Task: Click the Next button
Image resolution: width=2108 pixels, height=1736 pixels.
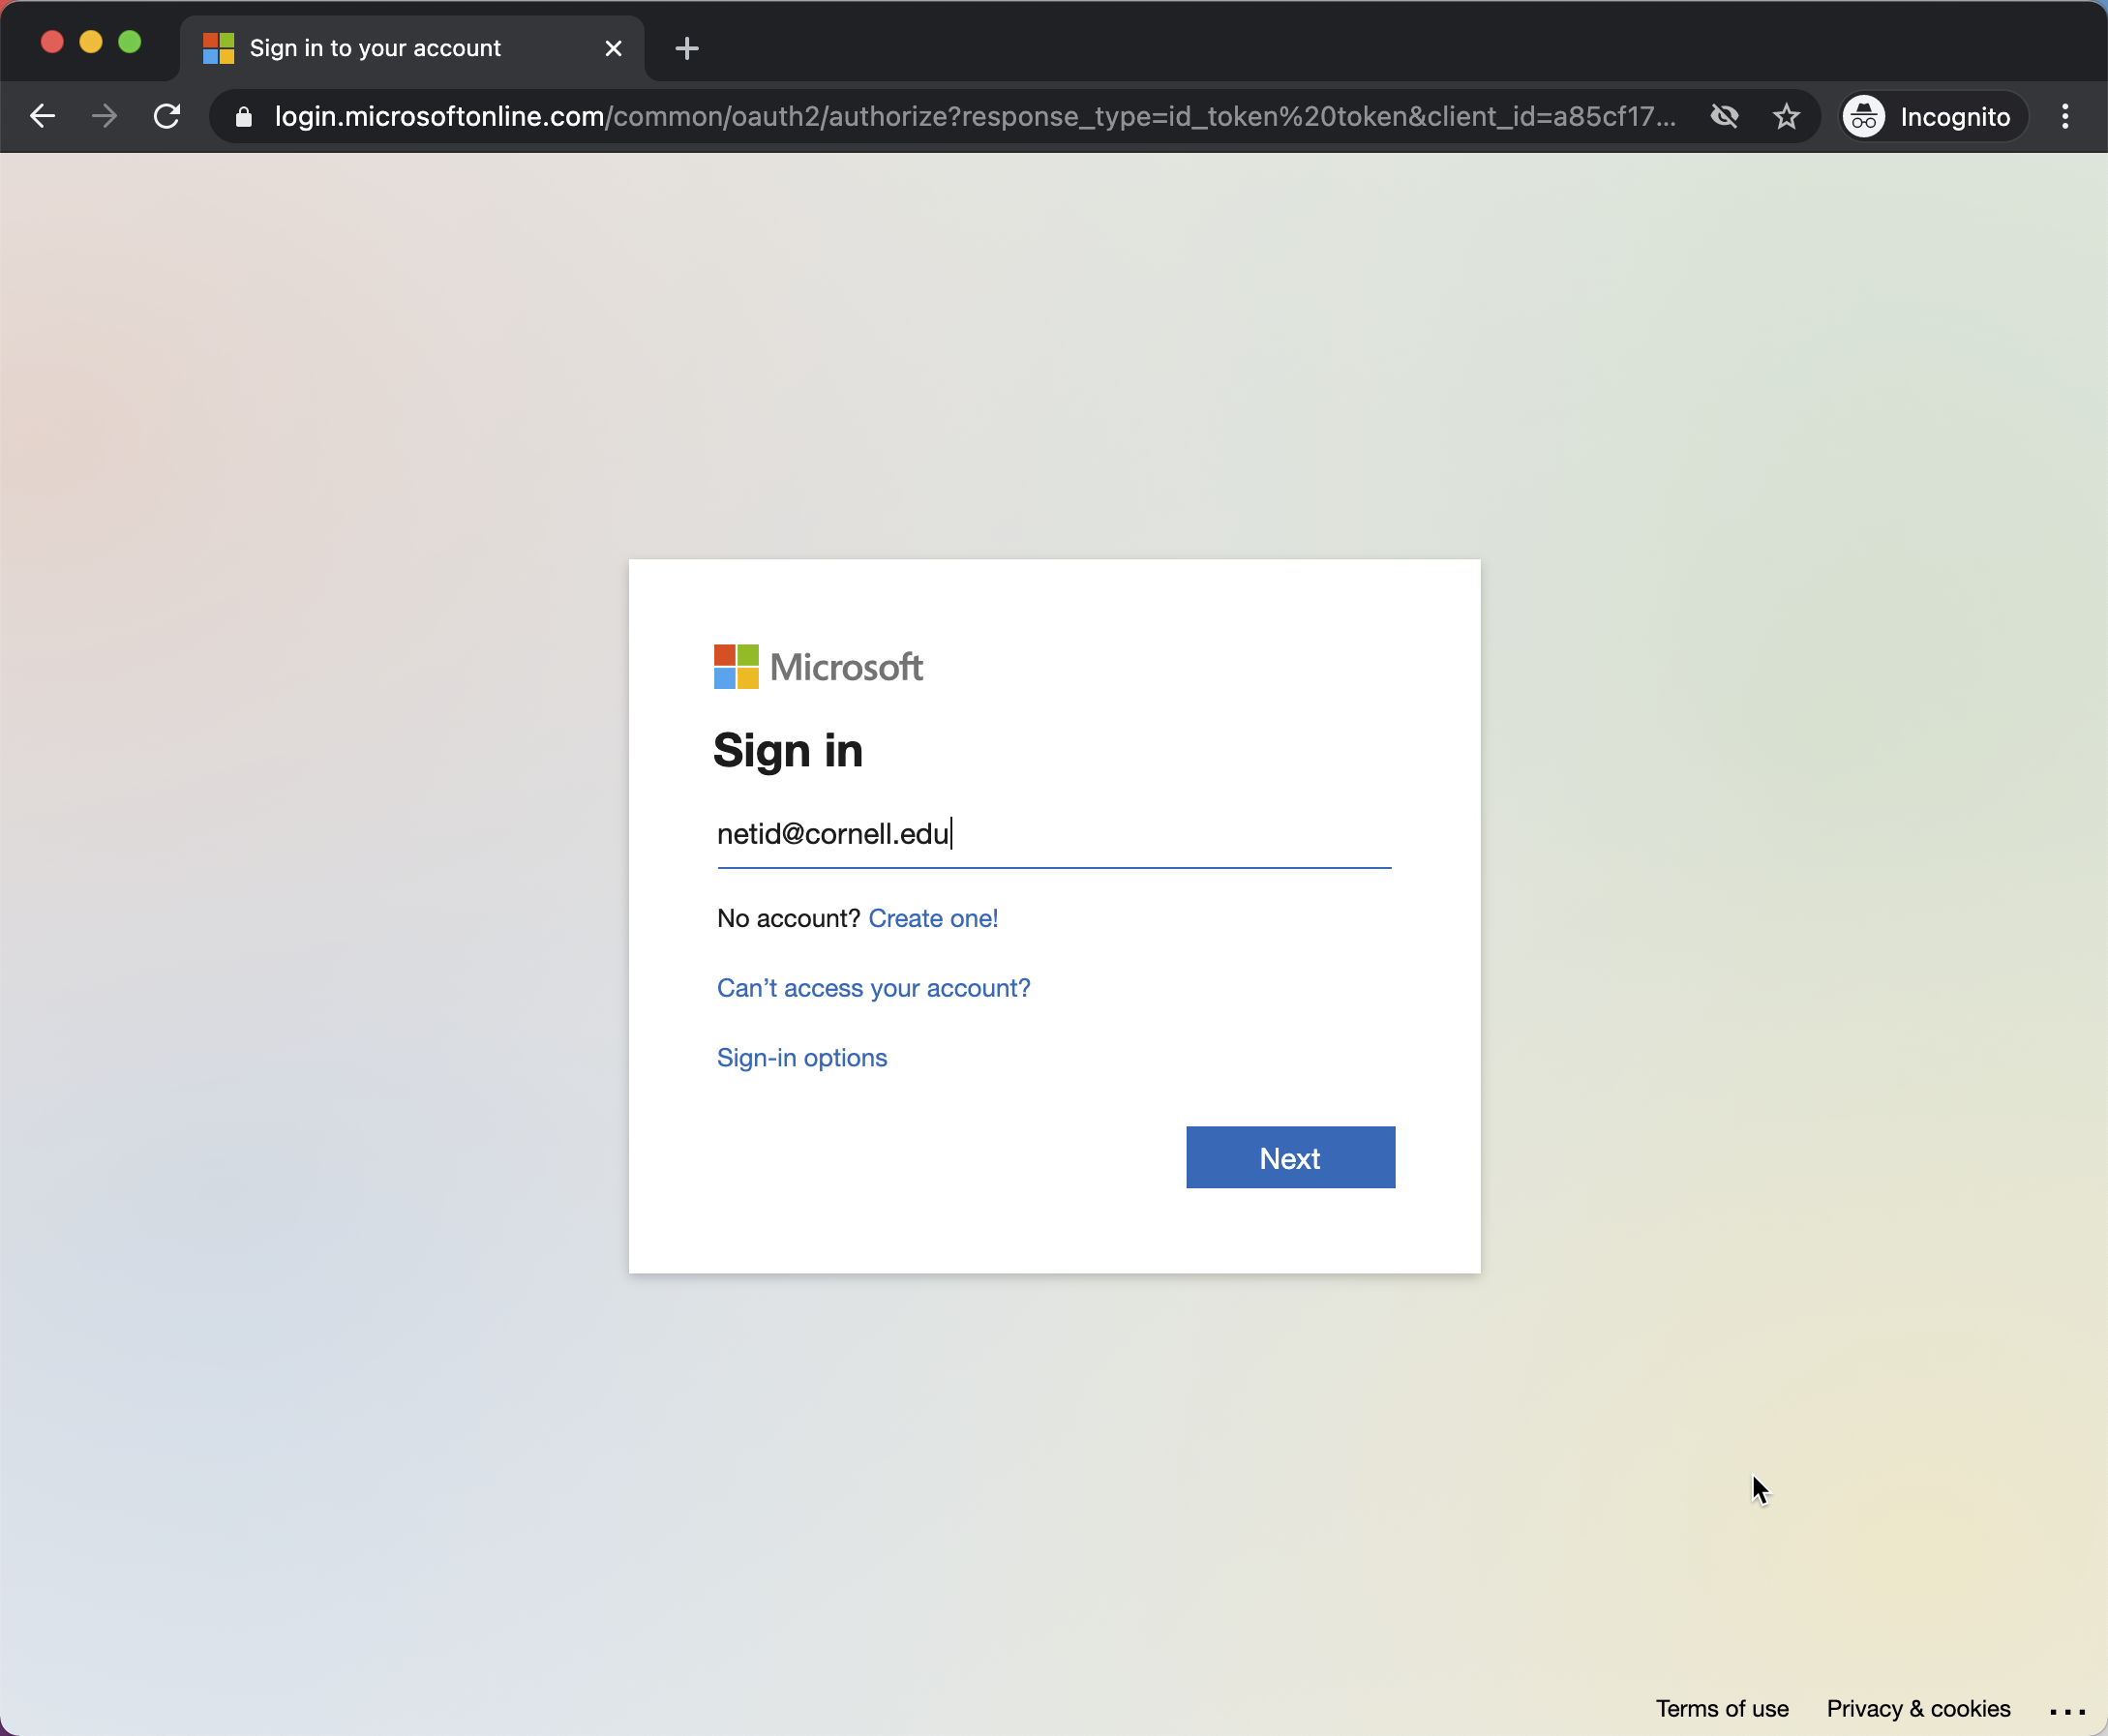Action: (1290, 1158)
